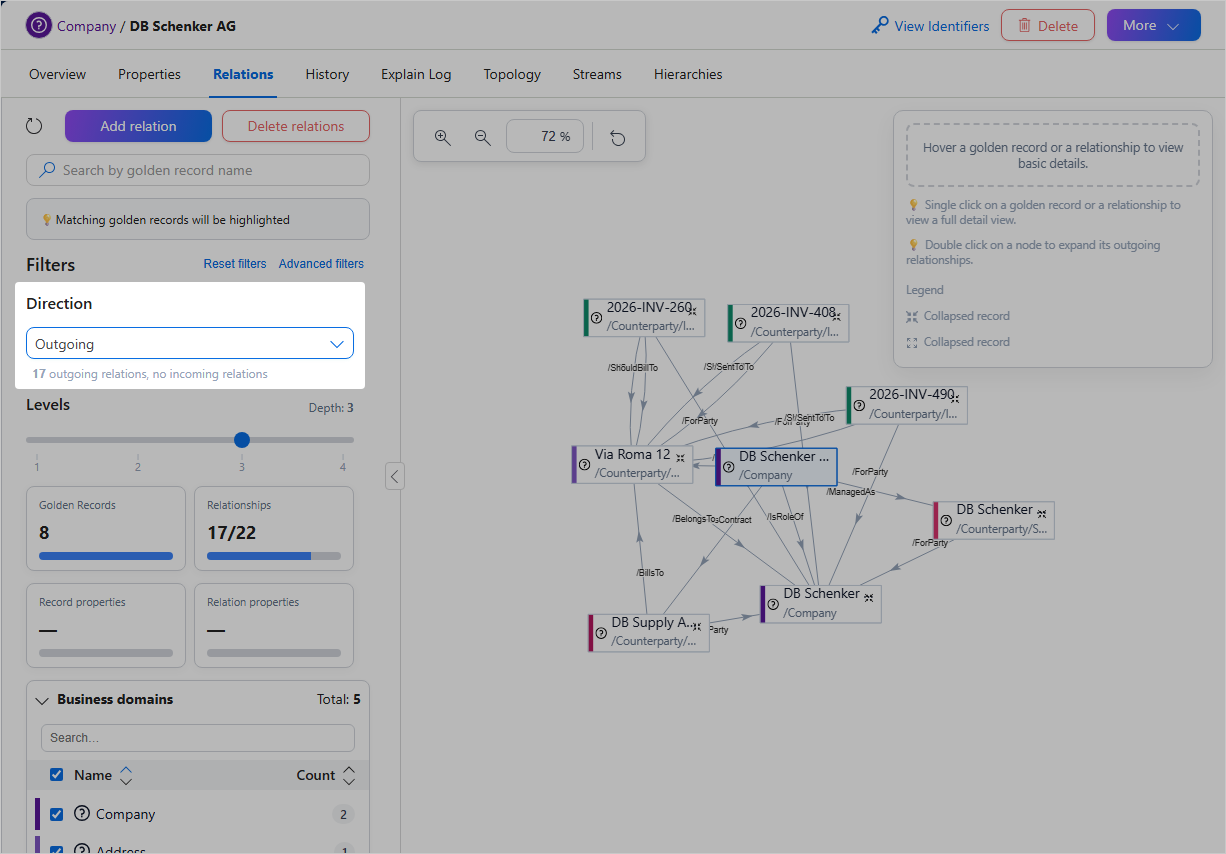Screen dimensions: 1226x854
Task: Go to the History tab
Action: [327, 74]
